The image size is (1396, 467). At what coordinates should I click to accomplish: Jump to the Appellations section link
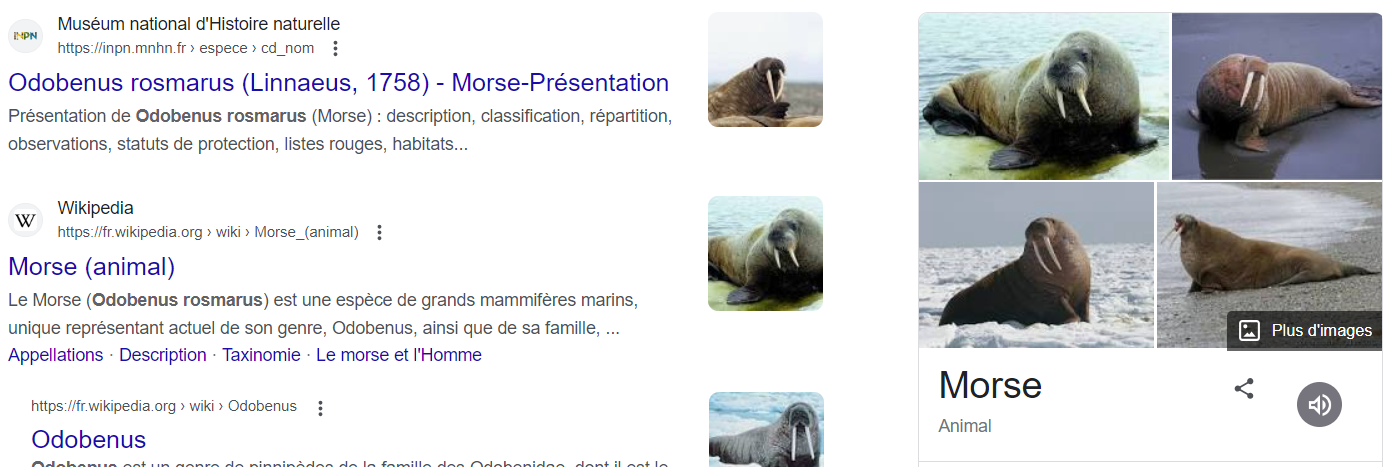[x=56, y=355]
